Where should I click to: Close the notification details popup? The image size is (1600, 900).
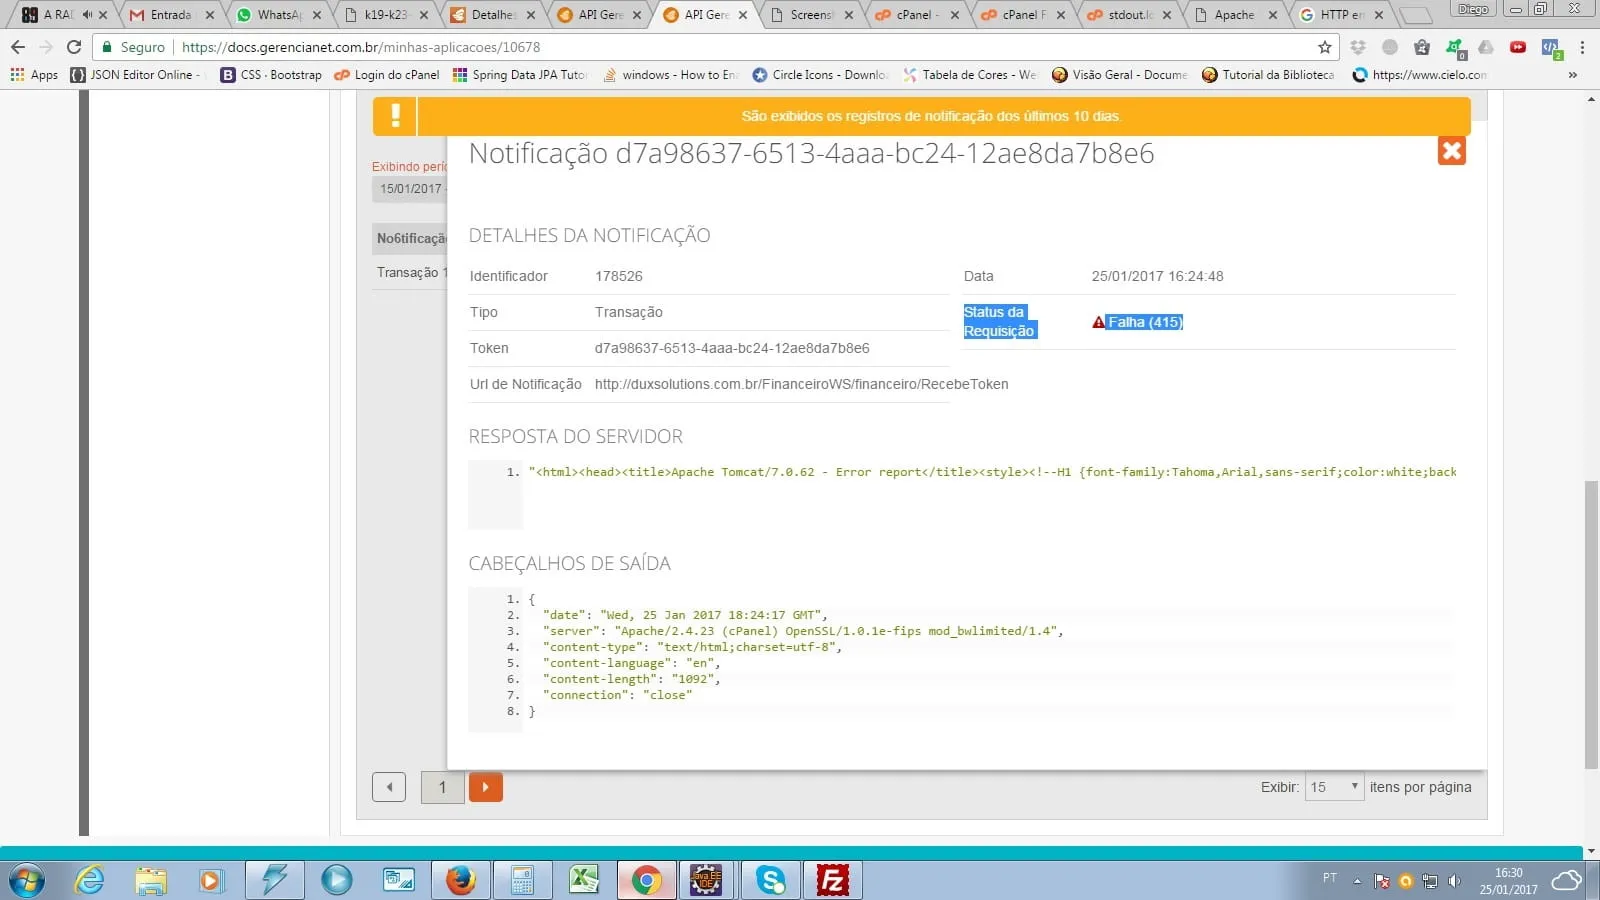(x=1451, y=151)
